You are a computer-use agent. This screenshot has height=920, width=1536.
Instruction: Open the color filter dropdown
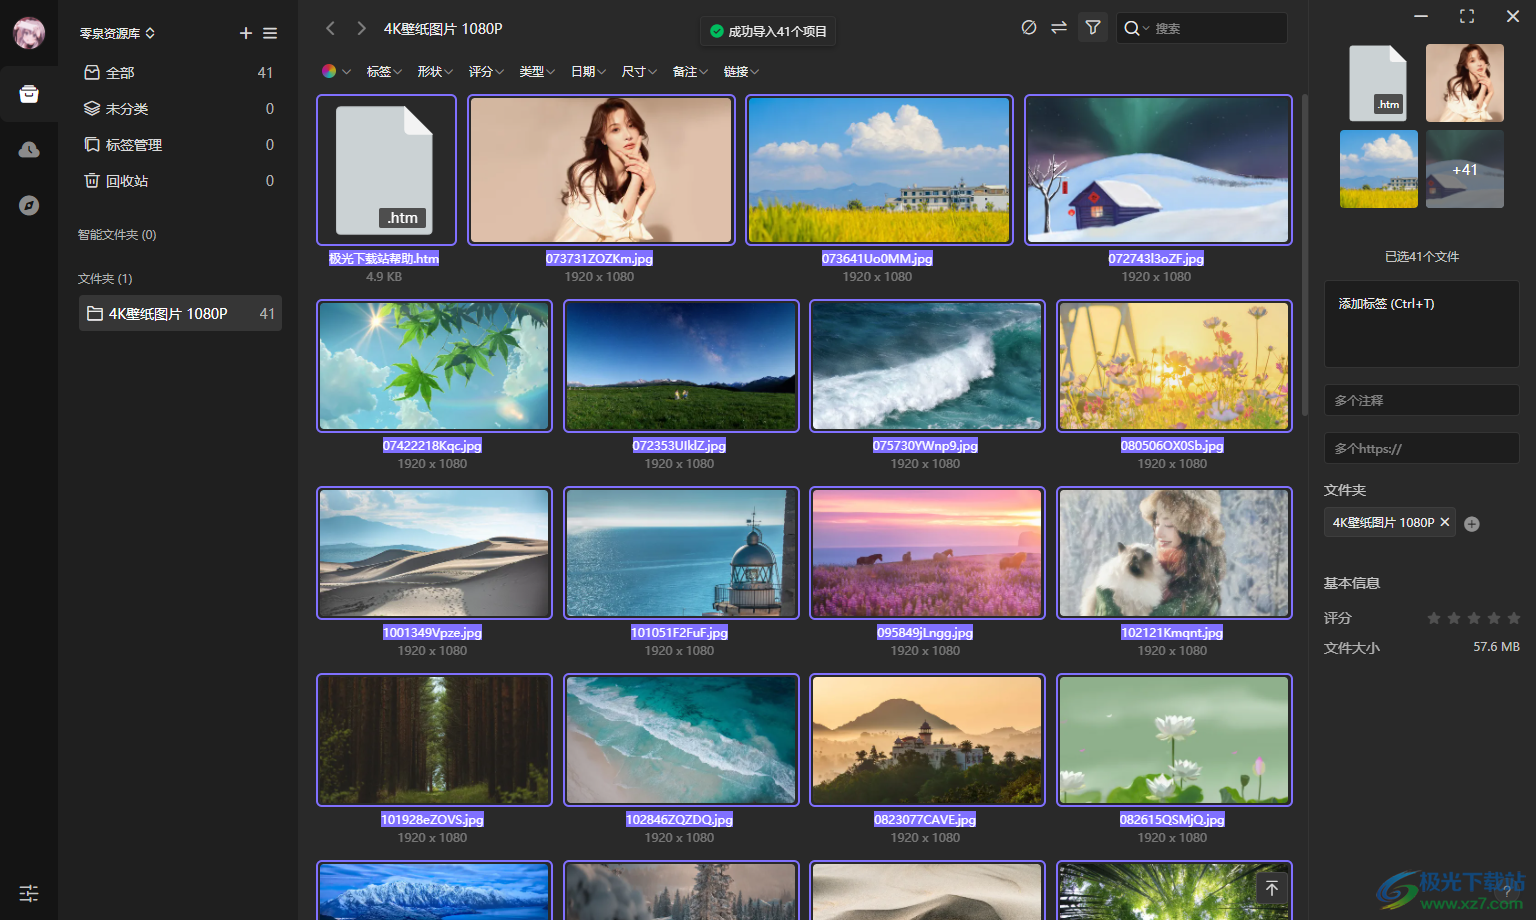click(x=336, y=71)
